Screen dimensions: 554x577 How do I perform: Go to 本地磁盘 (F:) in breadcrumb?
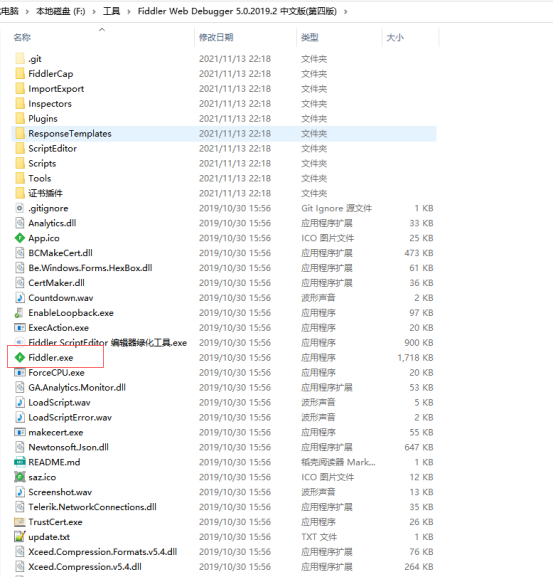pos(61,11)
